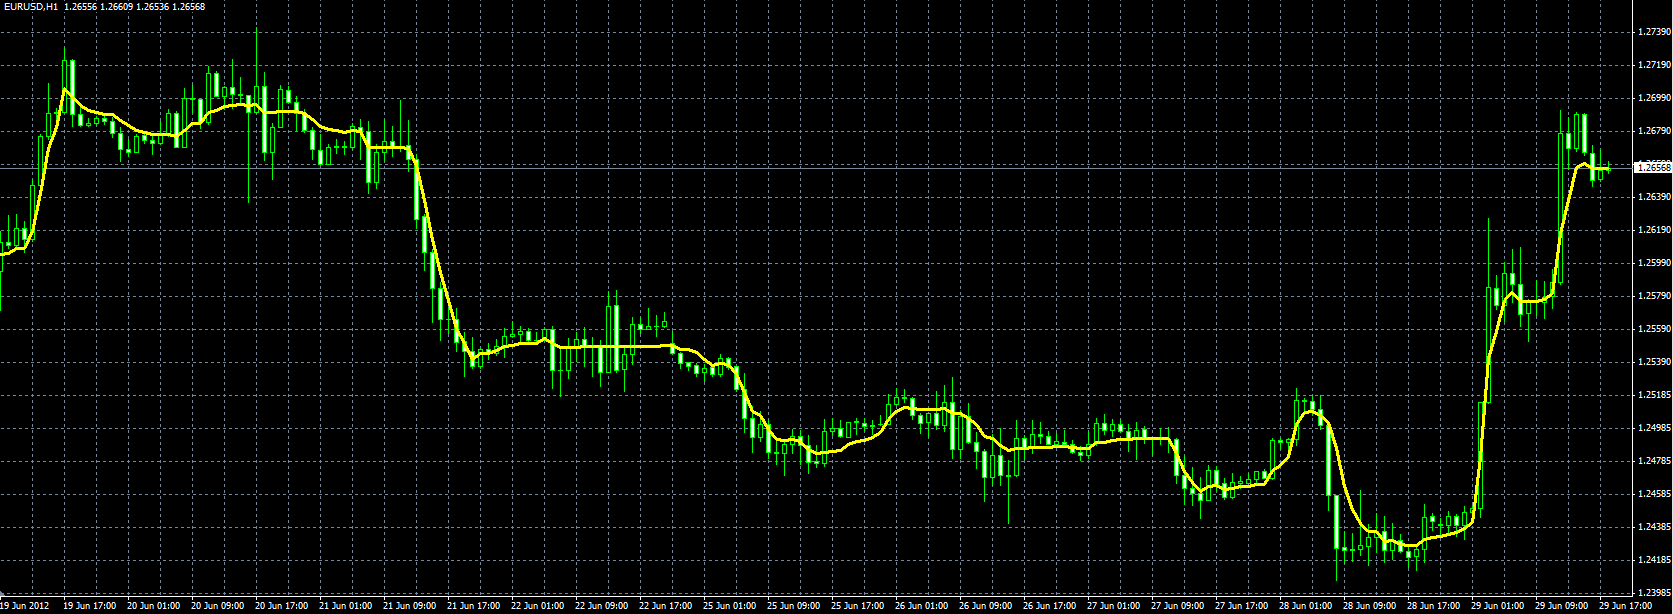This screenshot has height=614, width=1673.
Task: Click the 1.26190 price axis label
Action: 1655,230
